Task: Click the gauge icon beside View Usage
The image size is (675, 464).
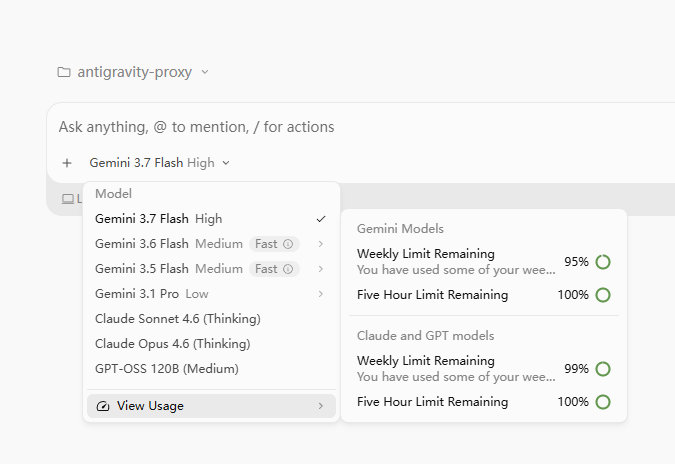Action: coord(103,406)
